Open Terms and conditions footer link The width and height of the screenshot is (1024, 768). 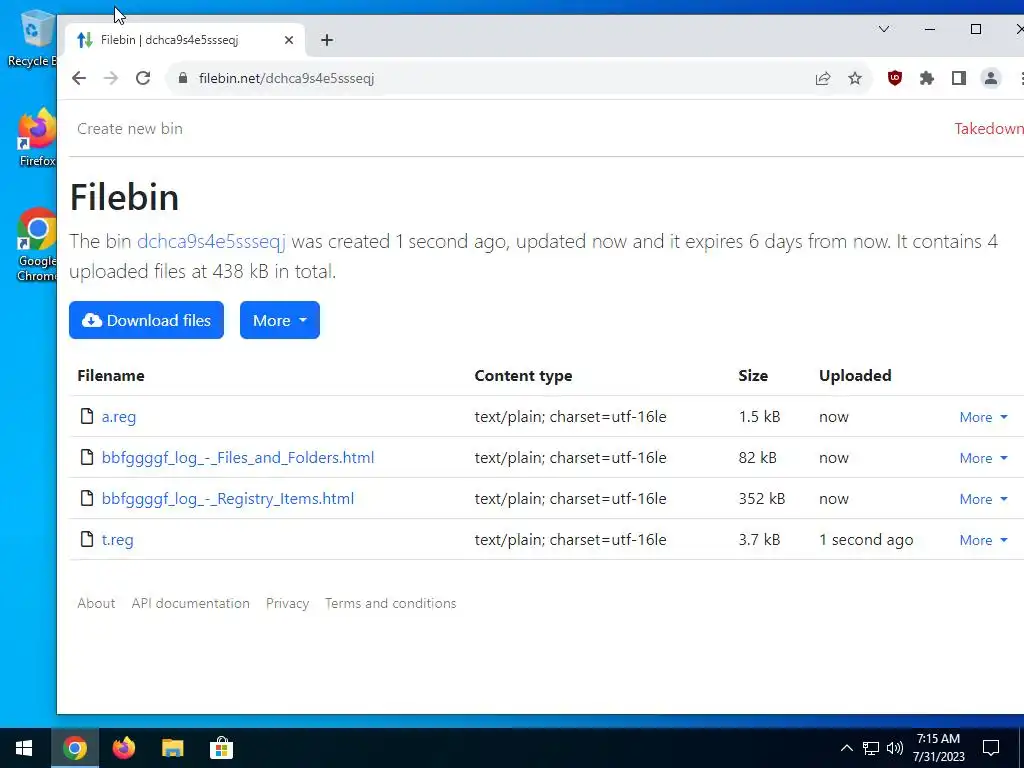391,603
